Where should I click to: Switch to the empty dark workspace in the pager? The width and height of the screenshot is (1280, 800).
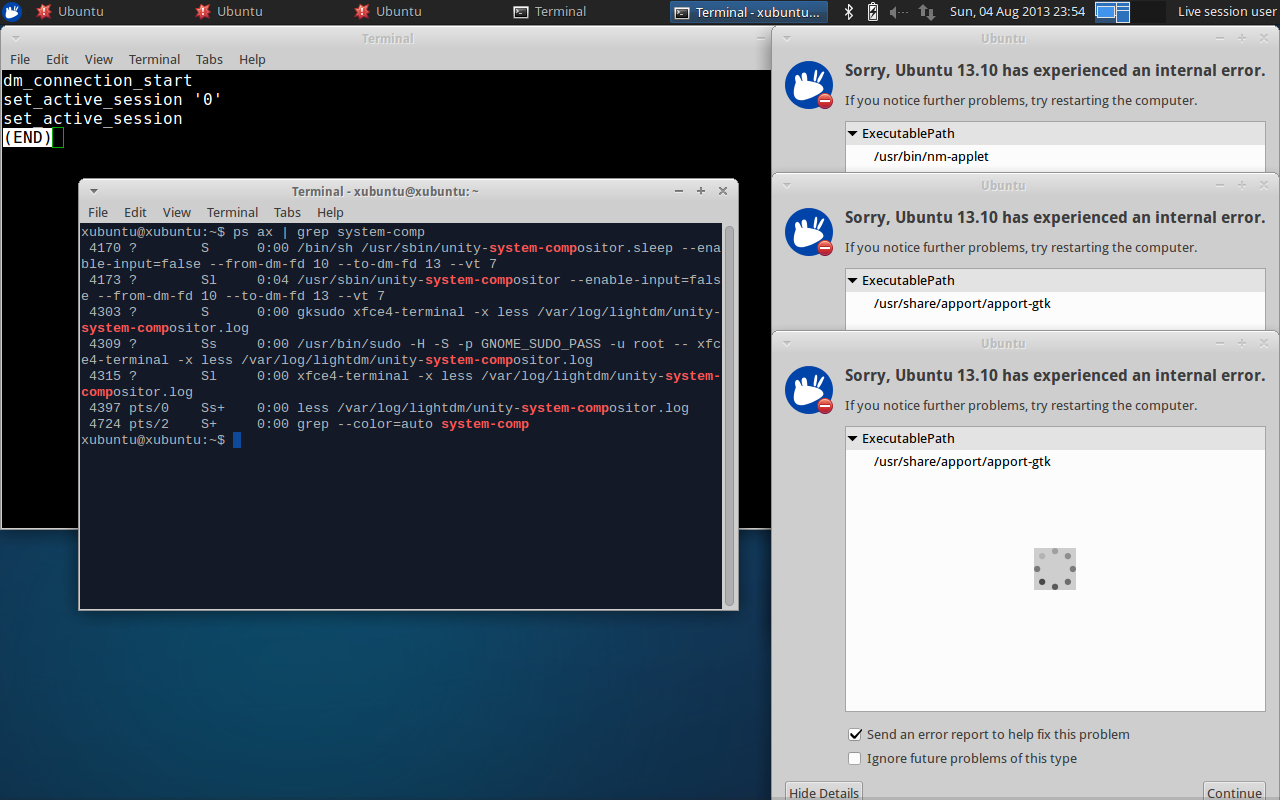point(1148,12)
